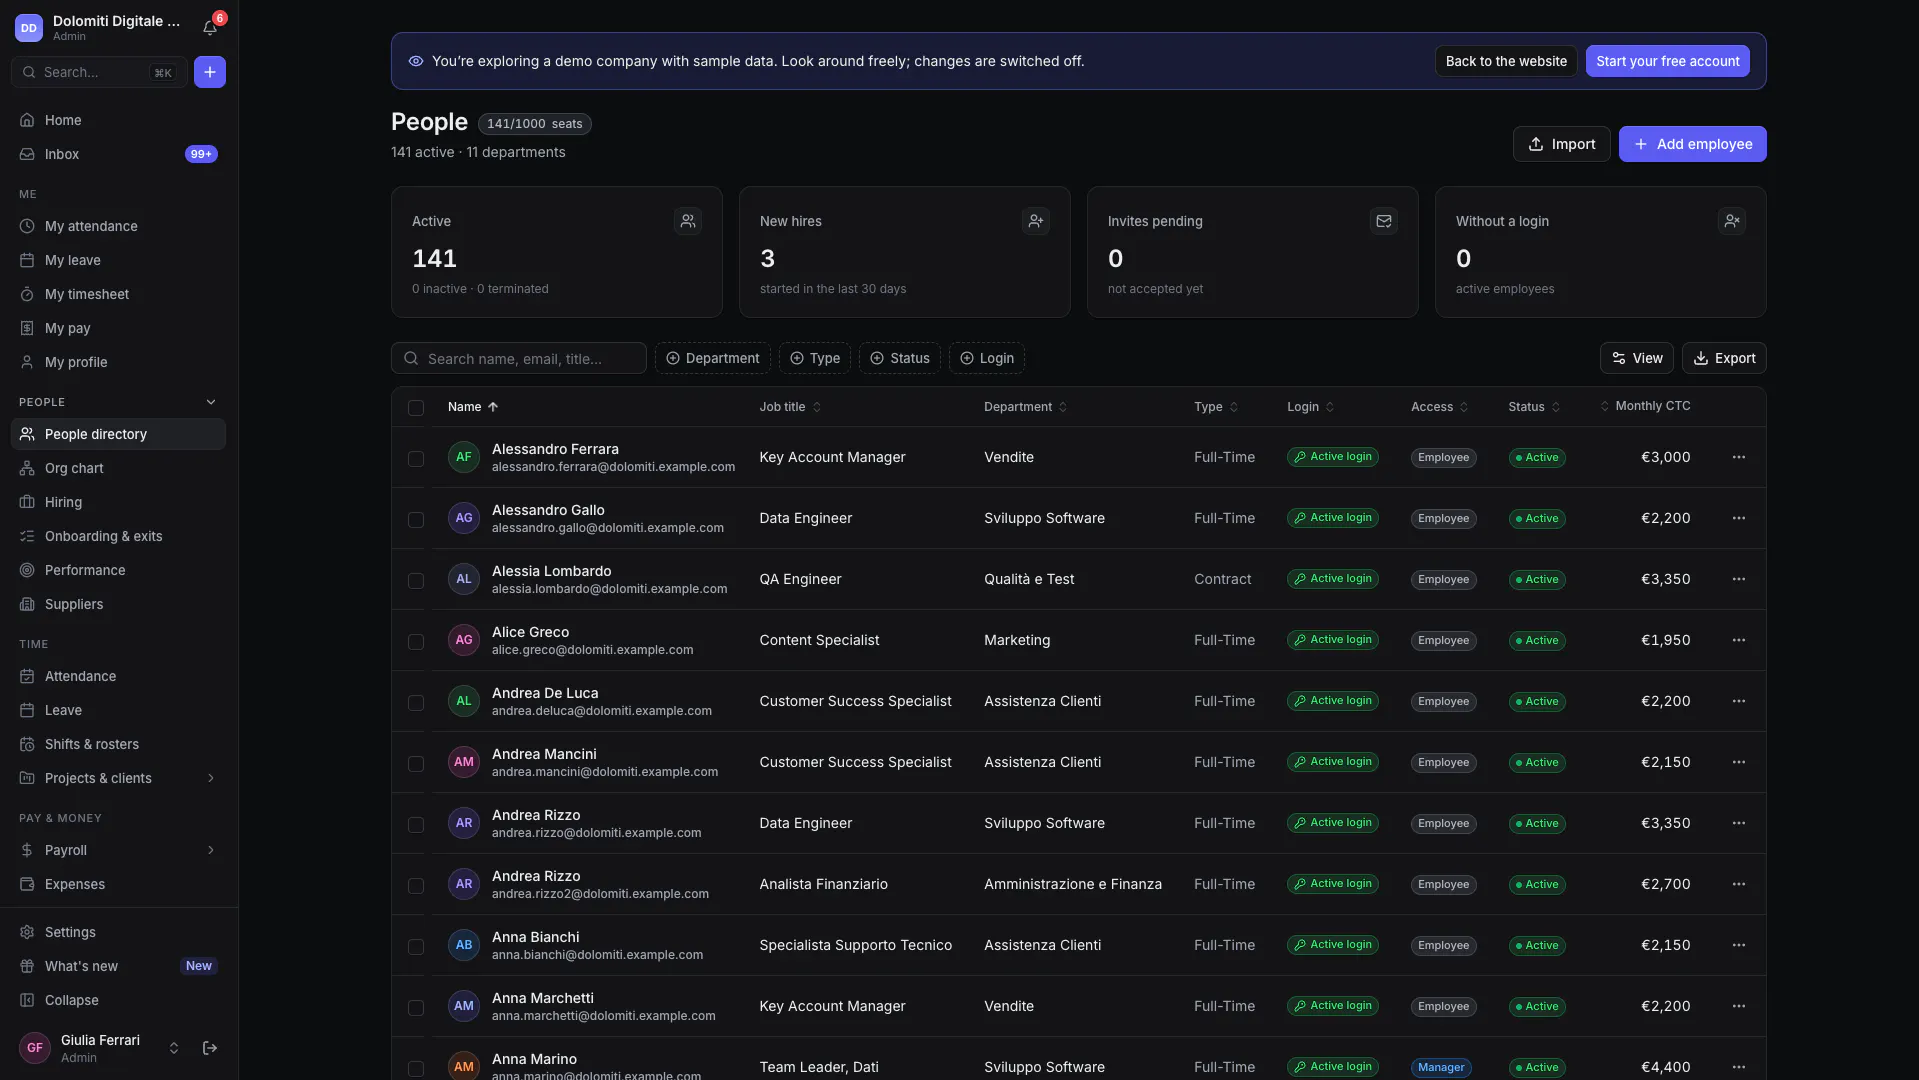Open row actions menu for Alessandro Ferrara
Screen dimensions: 1919x1080
1739,457
